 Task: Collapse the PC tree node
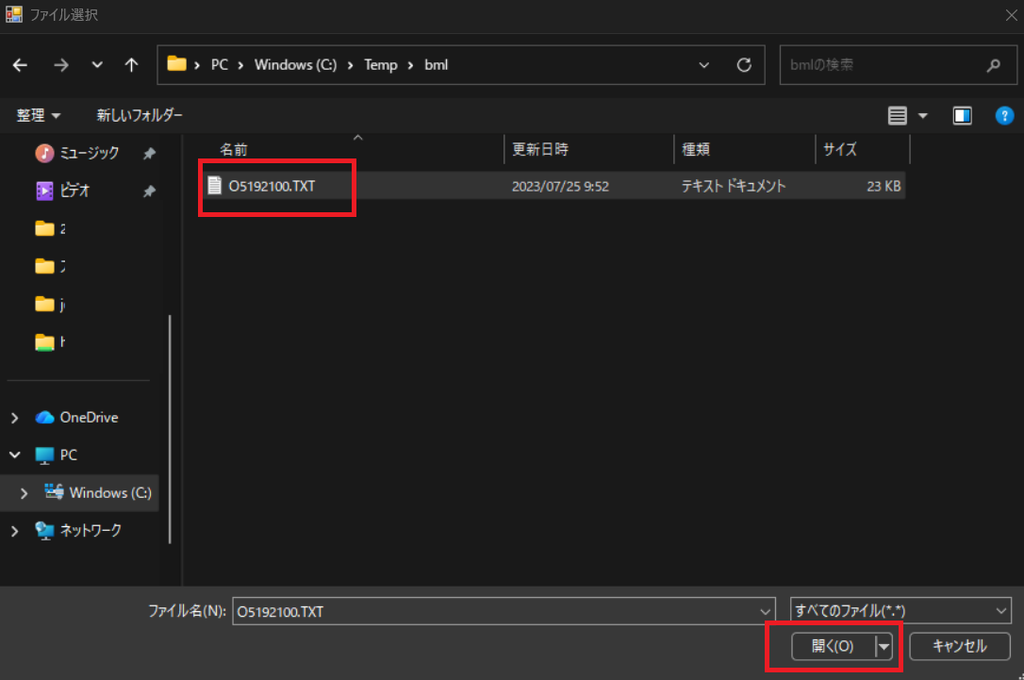(14, 455)
